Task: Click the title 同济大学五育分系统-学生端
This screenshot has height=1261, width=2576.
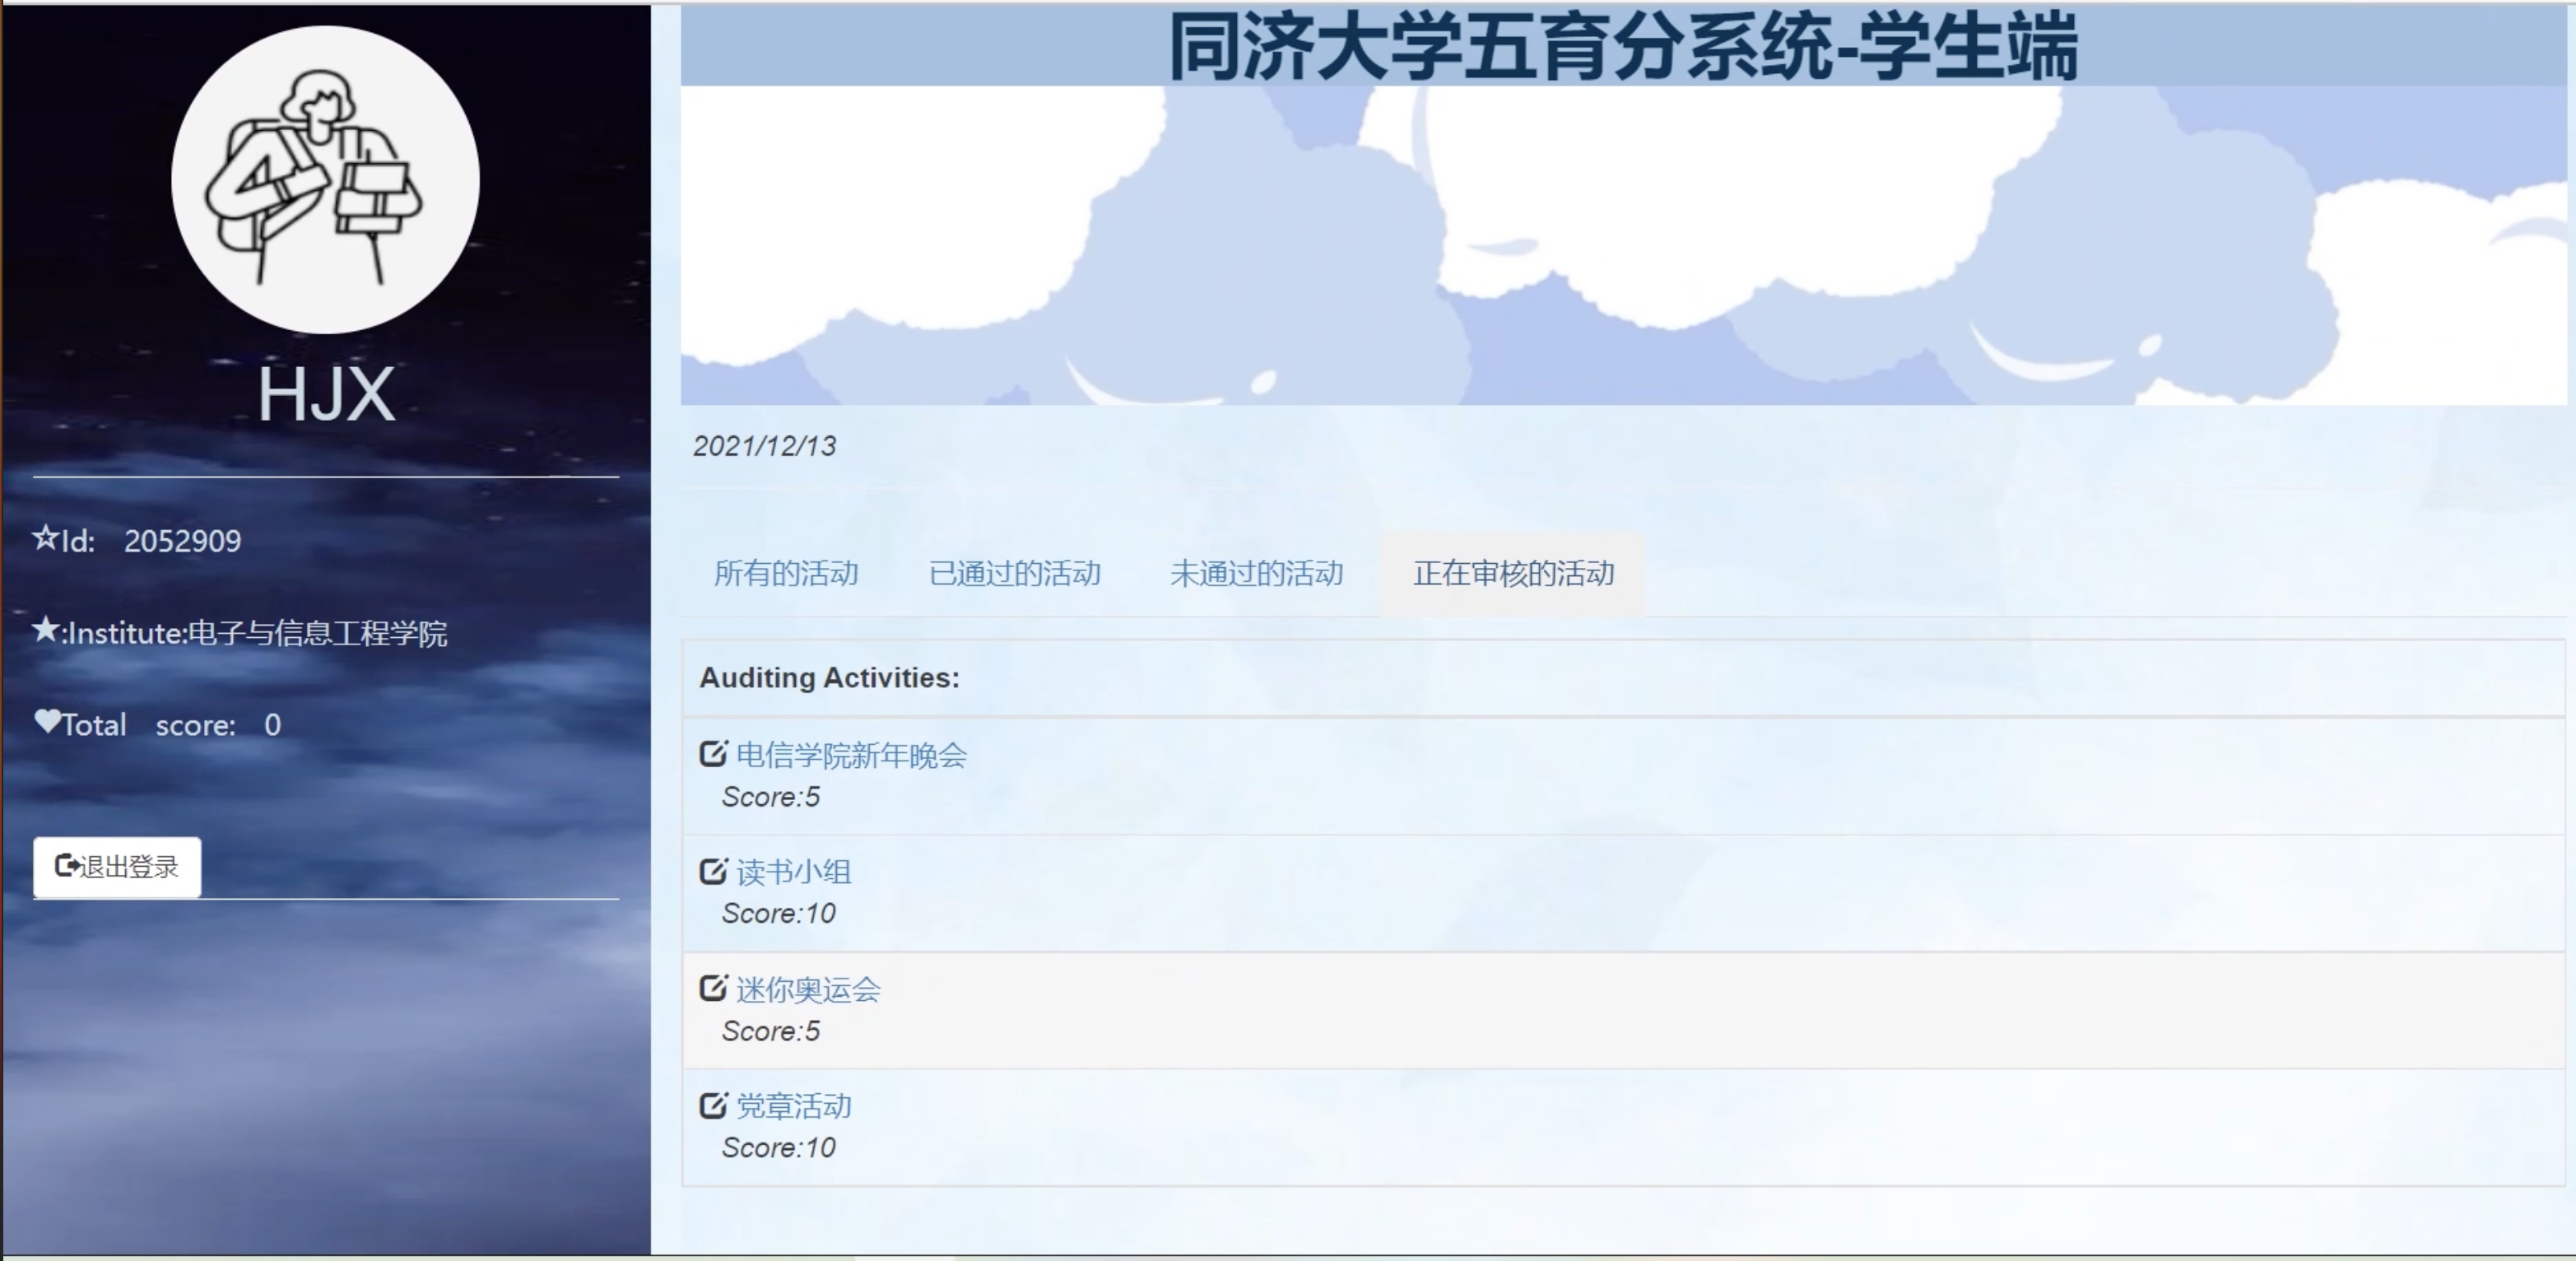Action: [1624, 46]
